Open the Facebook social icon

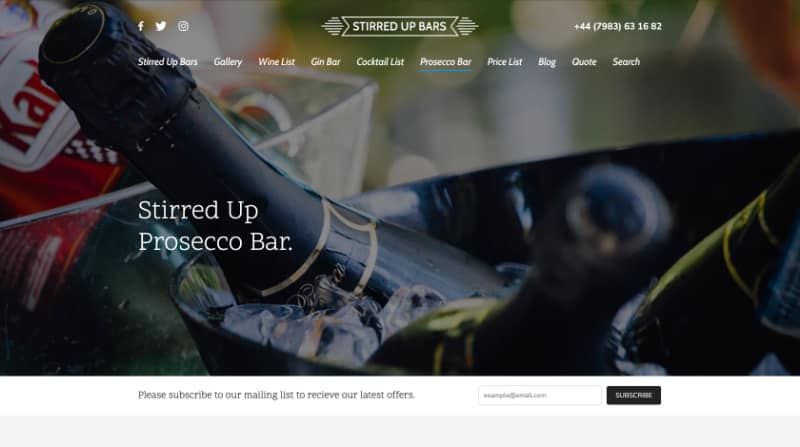pyautogui.click(x=141, y=26)
